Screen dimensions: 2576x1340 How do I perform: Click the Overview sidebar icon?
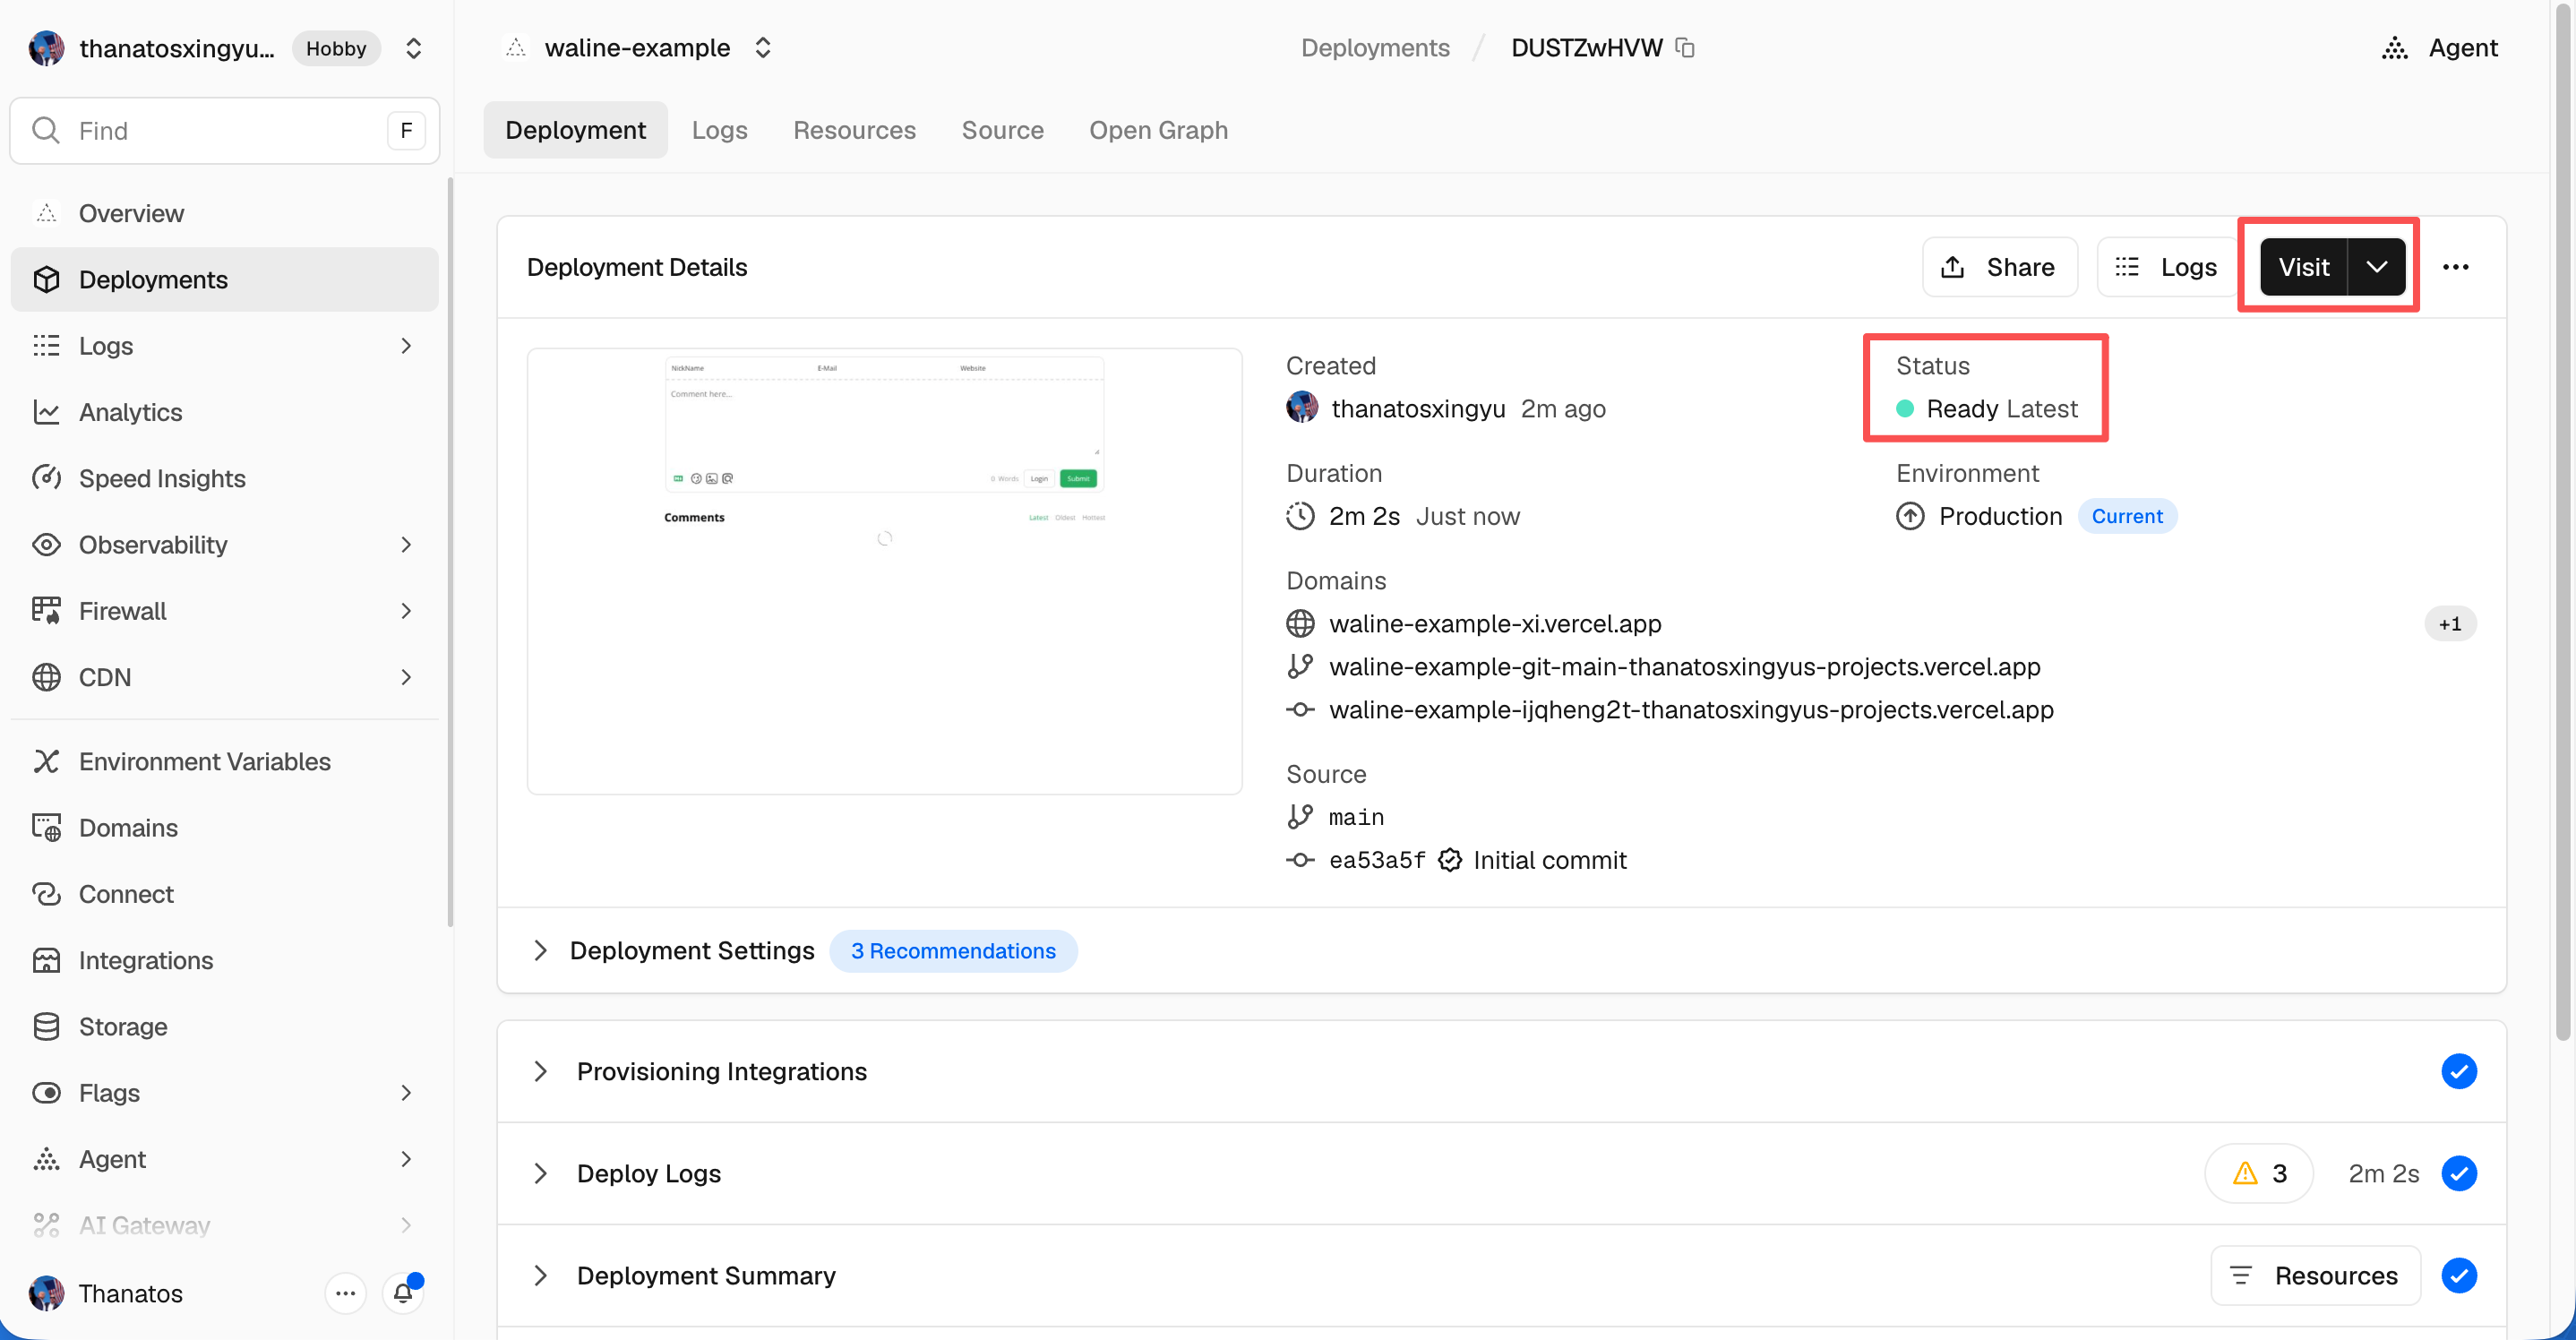tap(46, 213)
